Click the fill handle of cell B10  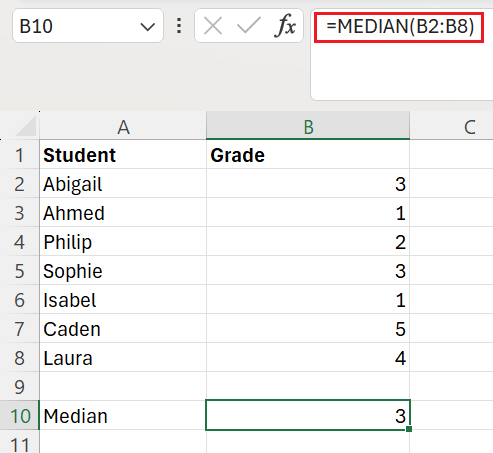point(409,429)
